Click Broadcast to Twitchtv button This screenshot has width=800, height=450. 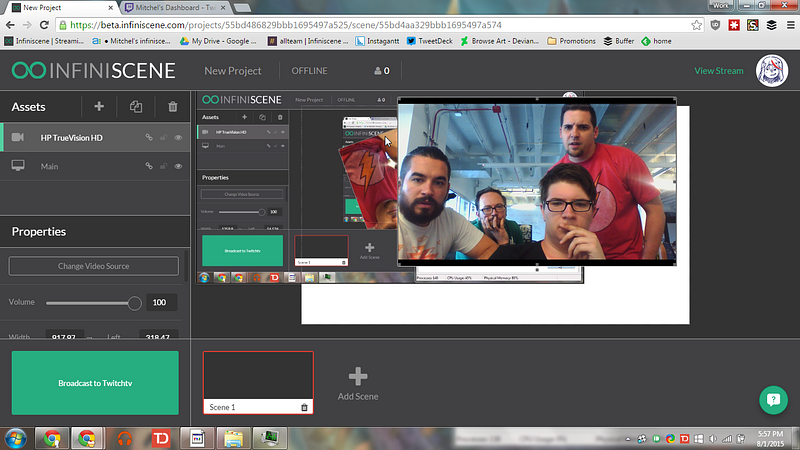tap(95, 383)
